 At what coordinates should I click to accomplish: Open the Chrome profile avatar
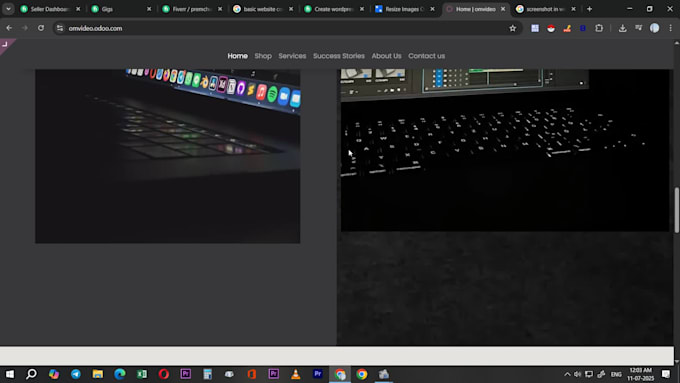click(654, 28)
